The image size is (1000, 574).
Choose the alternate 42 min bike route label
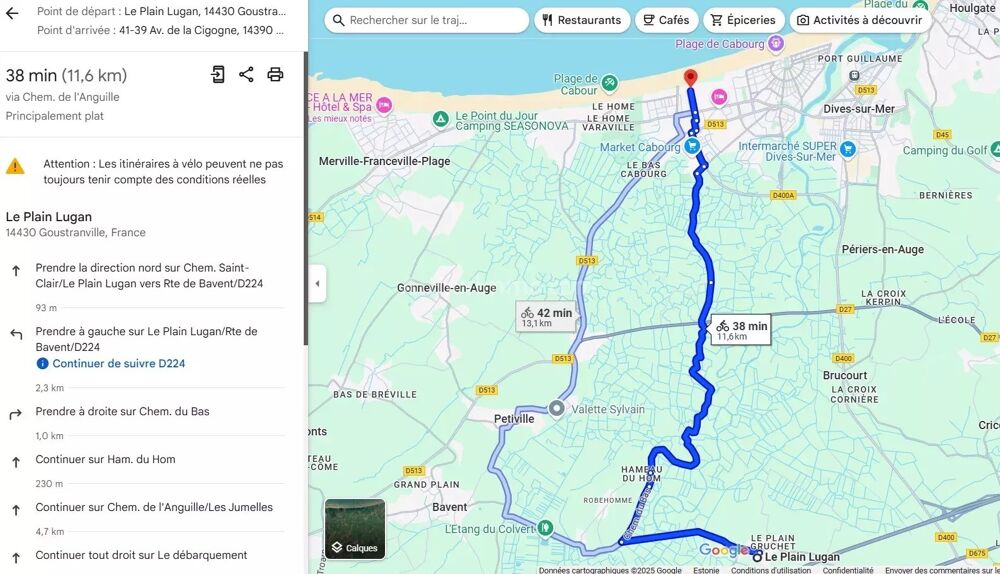pos(546,317)
